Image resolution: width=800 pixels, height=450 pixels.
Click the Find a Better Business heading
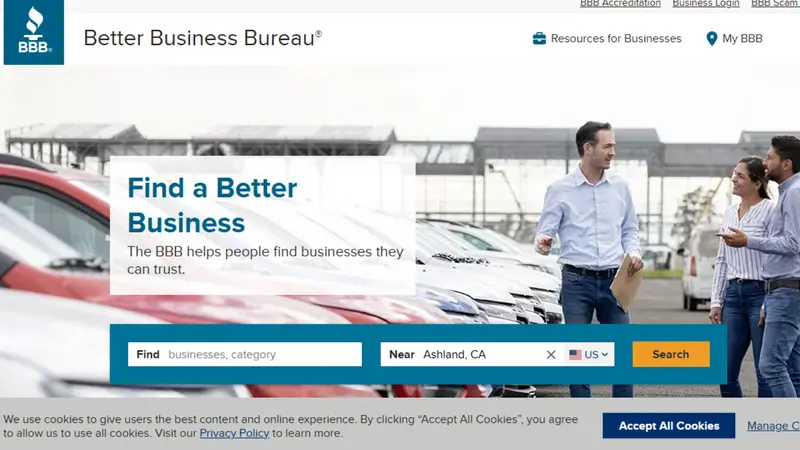212,205
